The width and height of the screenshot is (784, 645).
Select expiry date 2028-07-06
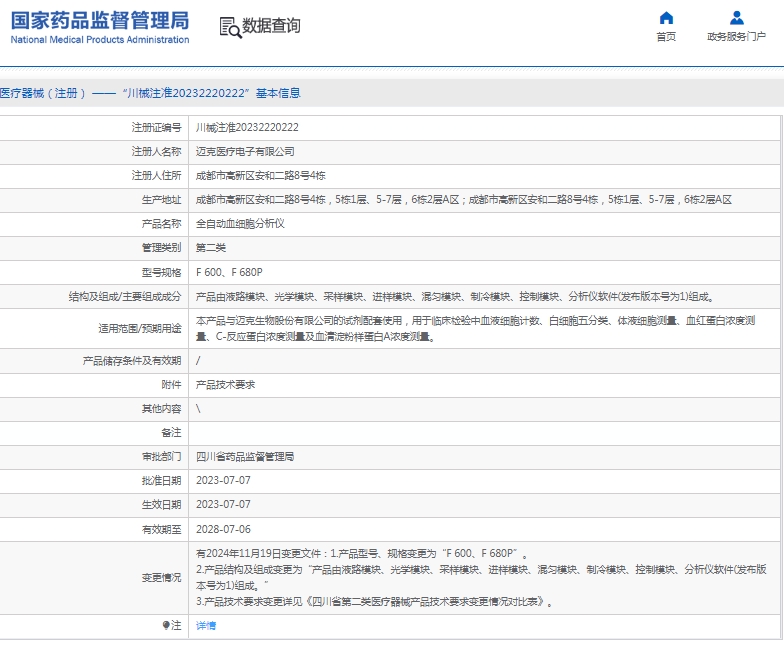pyautogui.click(x=223, y=530)
